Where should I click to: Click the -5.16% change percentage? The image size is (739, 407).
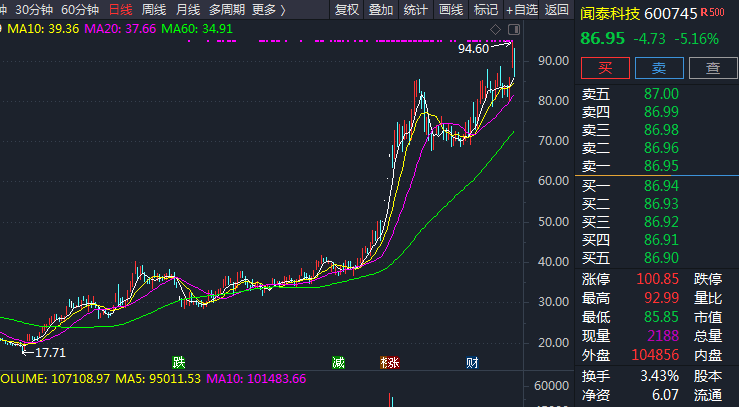pos(697,39)
